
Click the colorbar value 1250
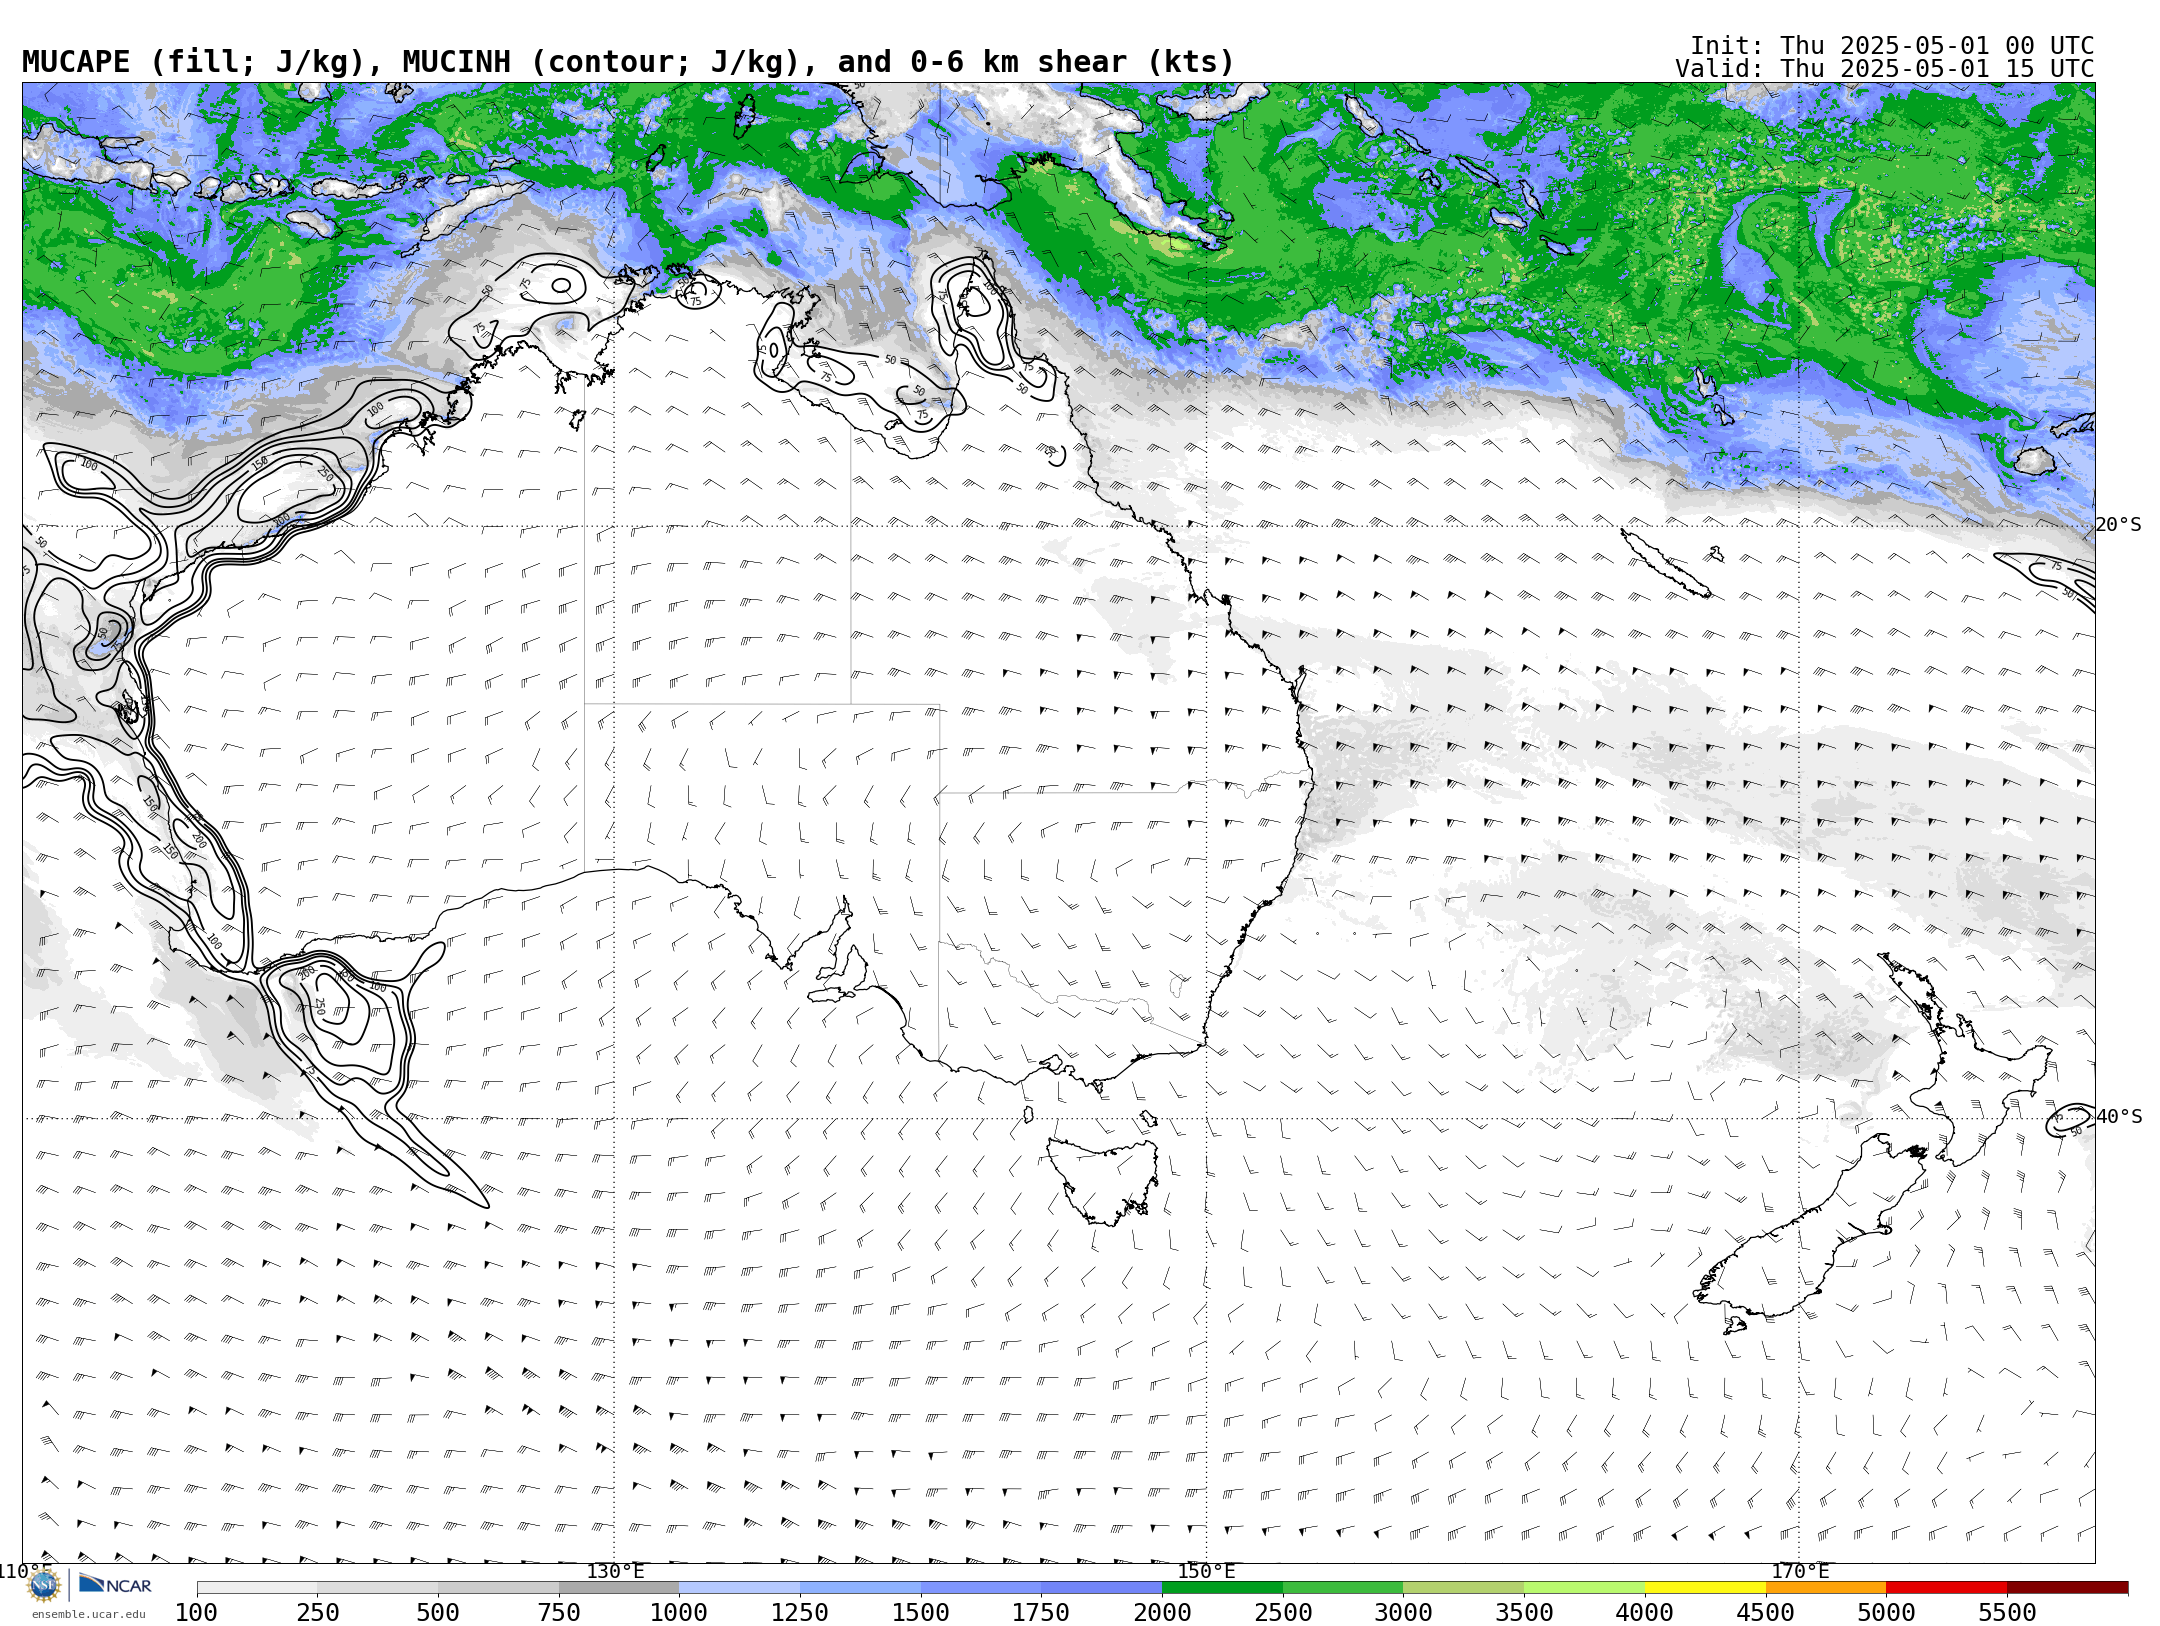click(x=800, y=1613)
